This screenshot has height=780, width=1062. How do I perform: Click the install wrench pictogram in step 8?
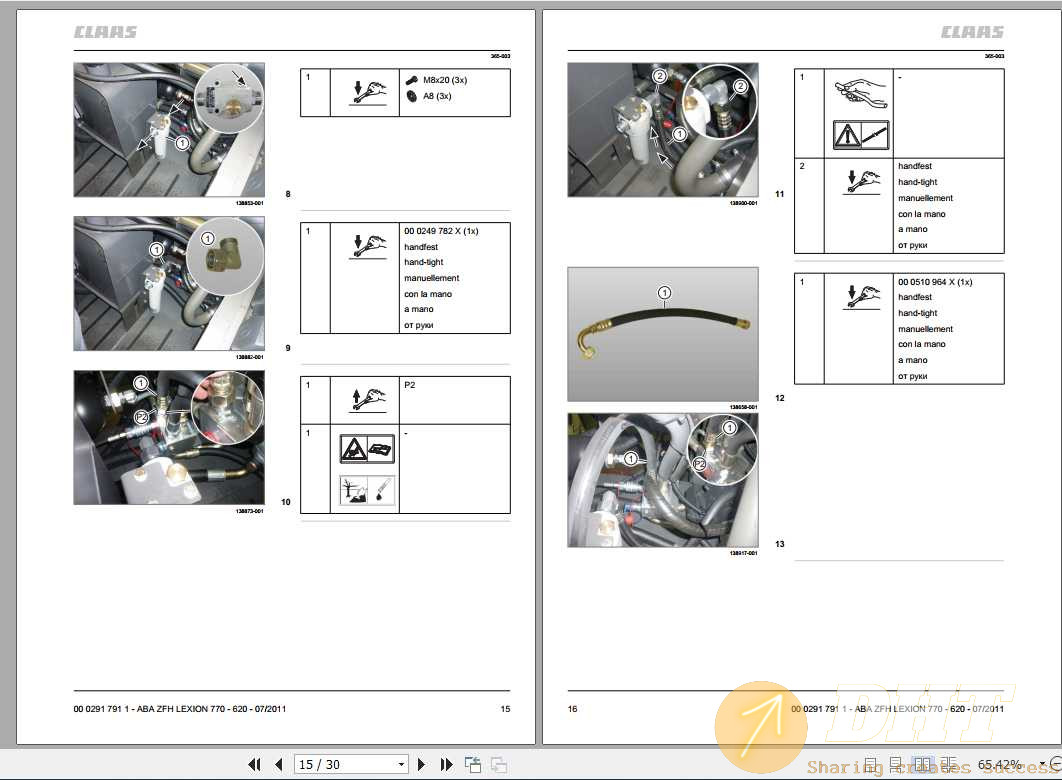pyautogui.click(x=368, y=92)
